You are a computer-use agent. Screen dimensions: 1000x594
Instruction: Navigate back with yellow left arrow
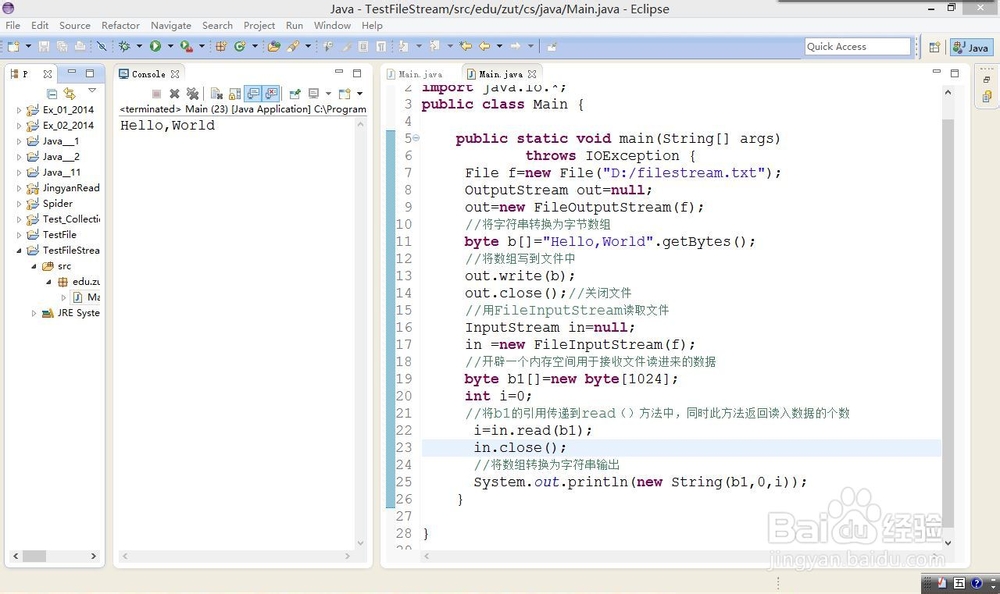[x=485, y=46]
